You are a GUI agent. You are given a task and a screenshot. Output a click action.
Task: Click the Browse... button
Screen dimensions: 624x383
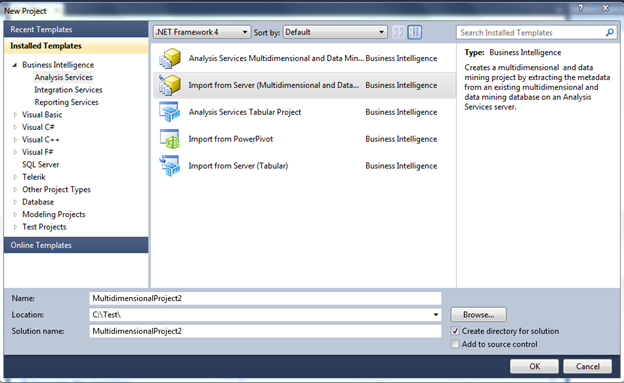(478, 315)
